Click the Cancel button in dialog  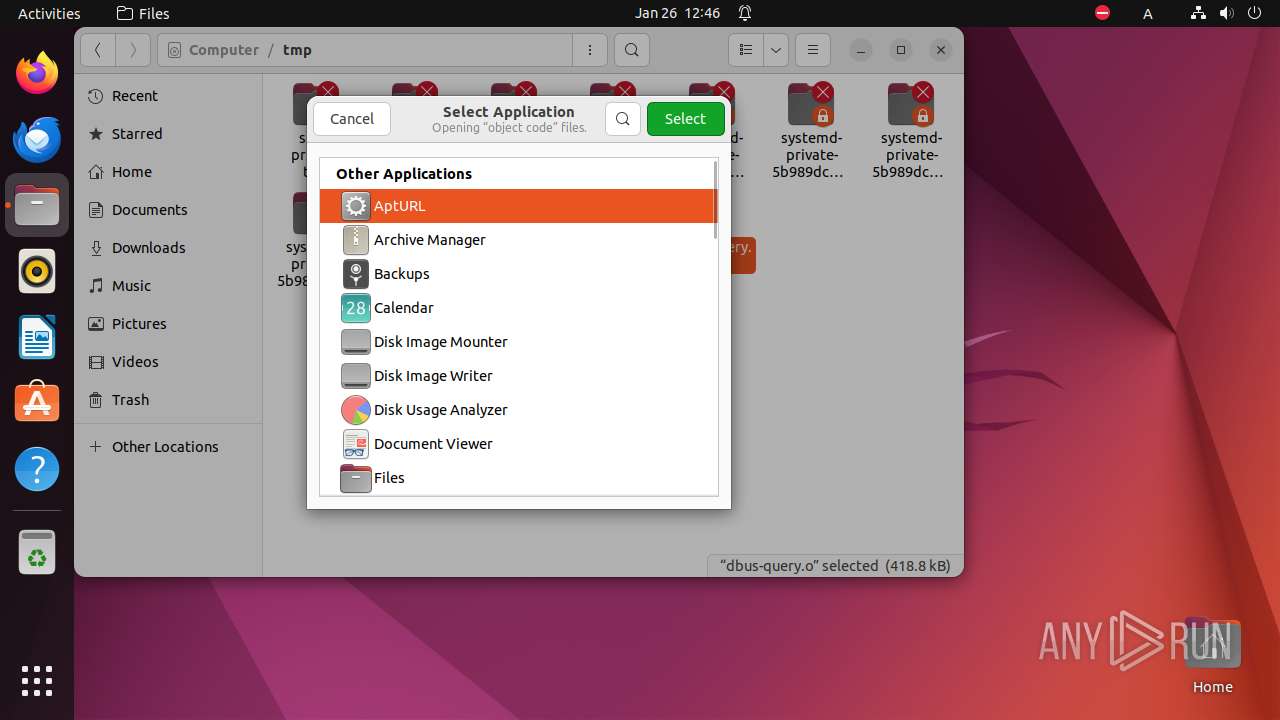[x=352, y=119]
